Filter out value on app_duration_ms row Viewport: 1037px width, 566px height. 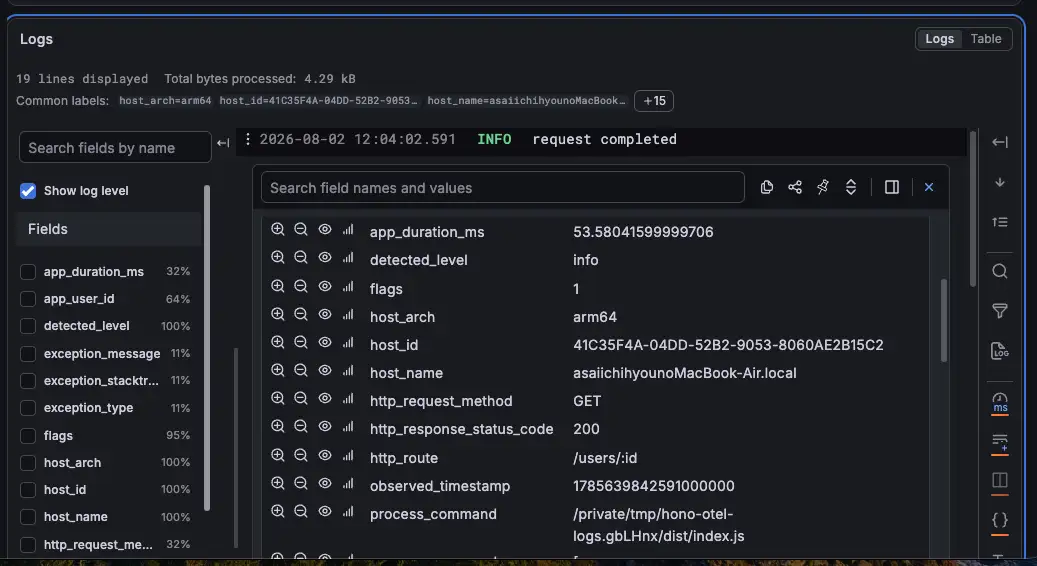pos(301,229)
